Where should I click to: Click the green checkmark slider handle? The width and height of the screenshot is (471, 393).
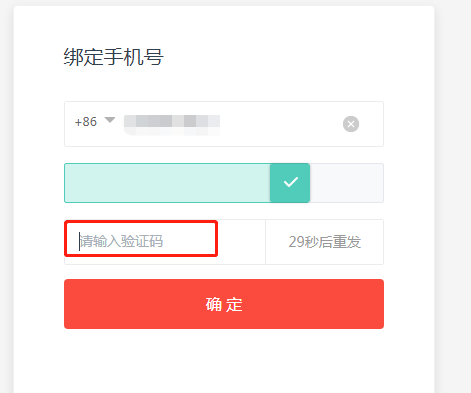290,183
